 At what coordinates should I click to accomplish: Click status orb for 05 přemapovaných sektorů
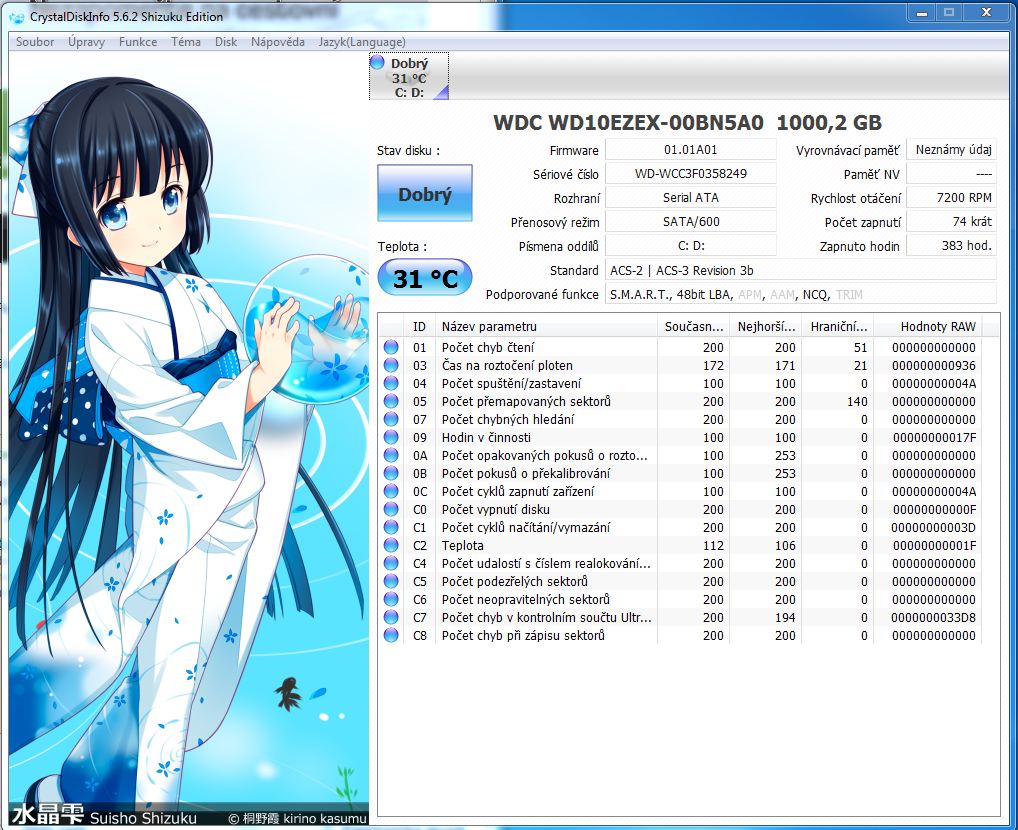click(x=391, y=401)
